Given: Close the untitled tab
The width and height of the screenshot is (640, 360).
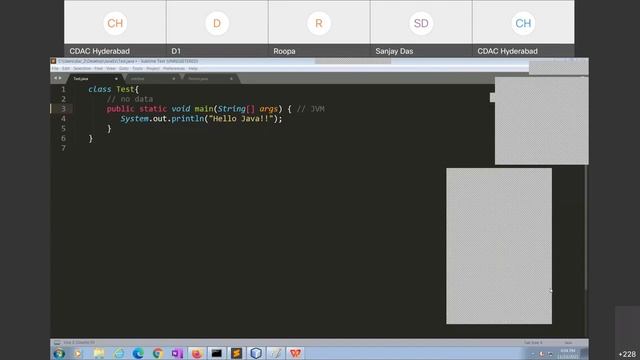Looking at the screenshot, I should click(173, 79).
